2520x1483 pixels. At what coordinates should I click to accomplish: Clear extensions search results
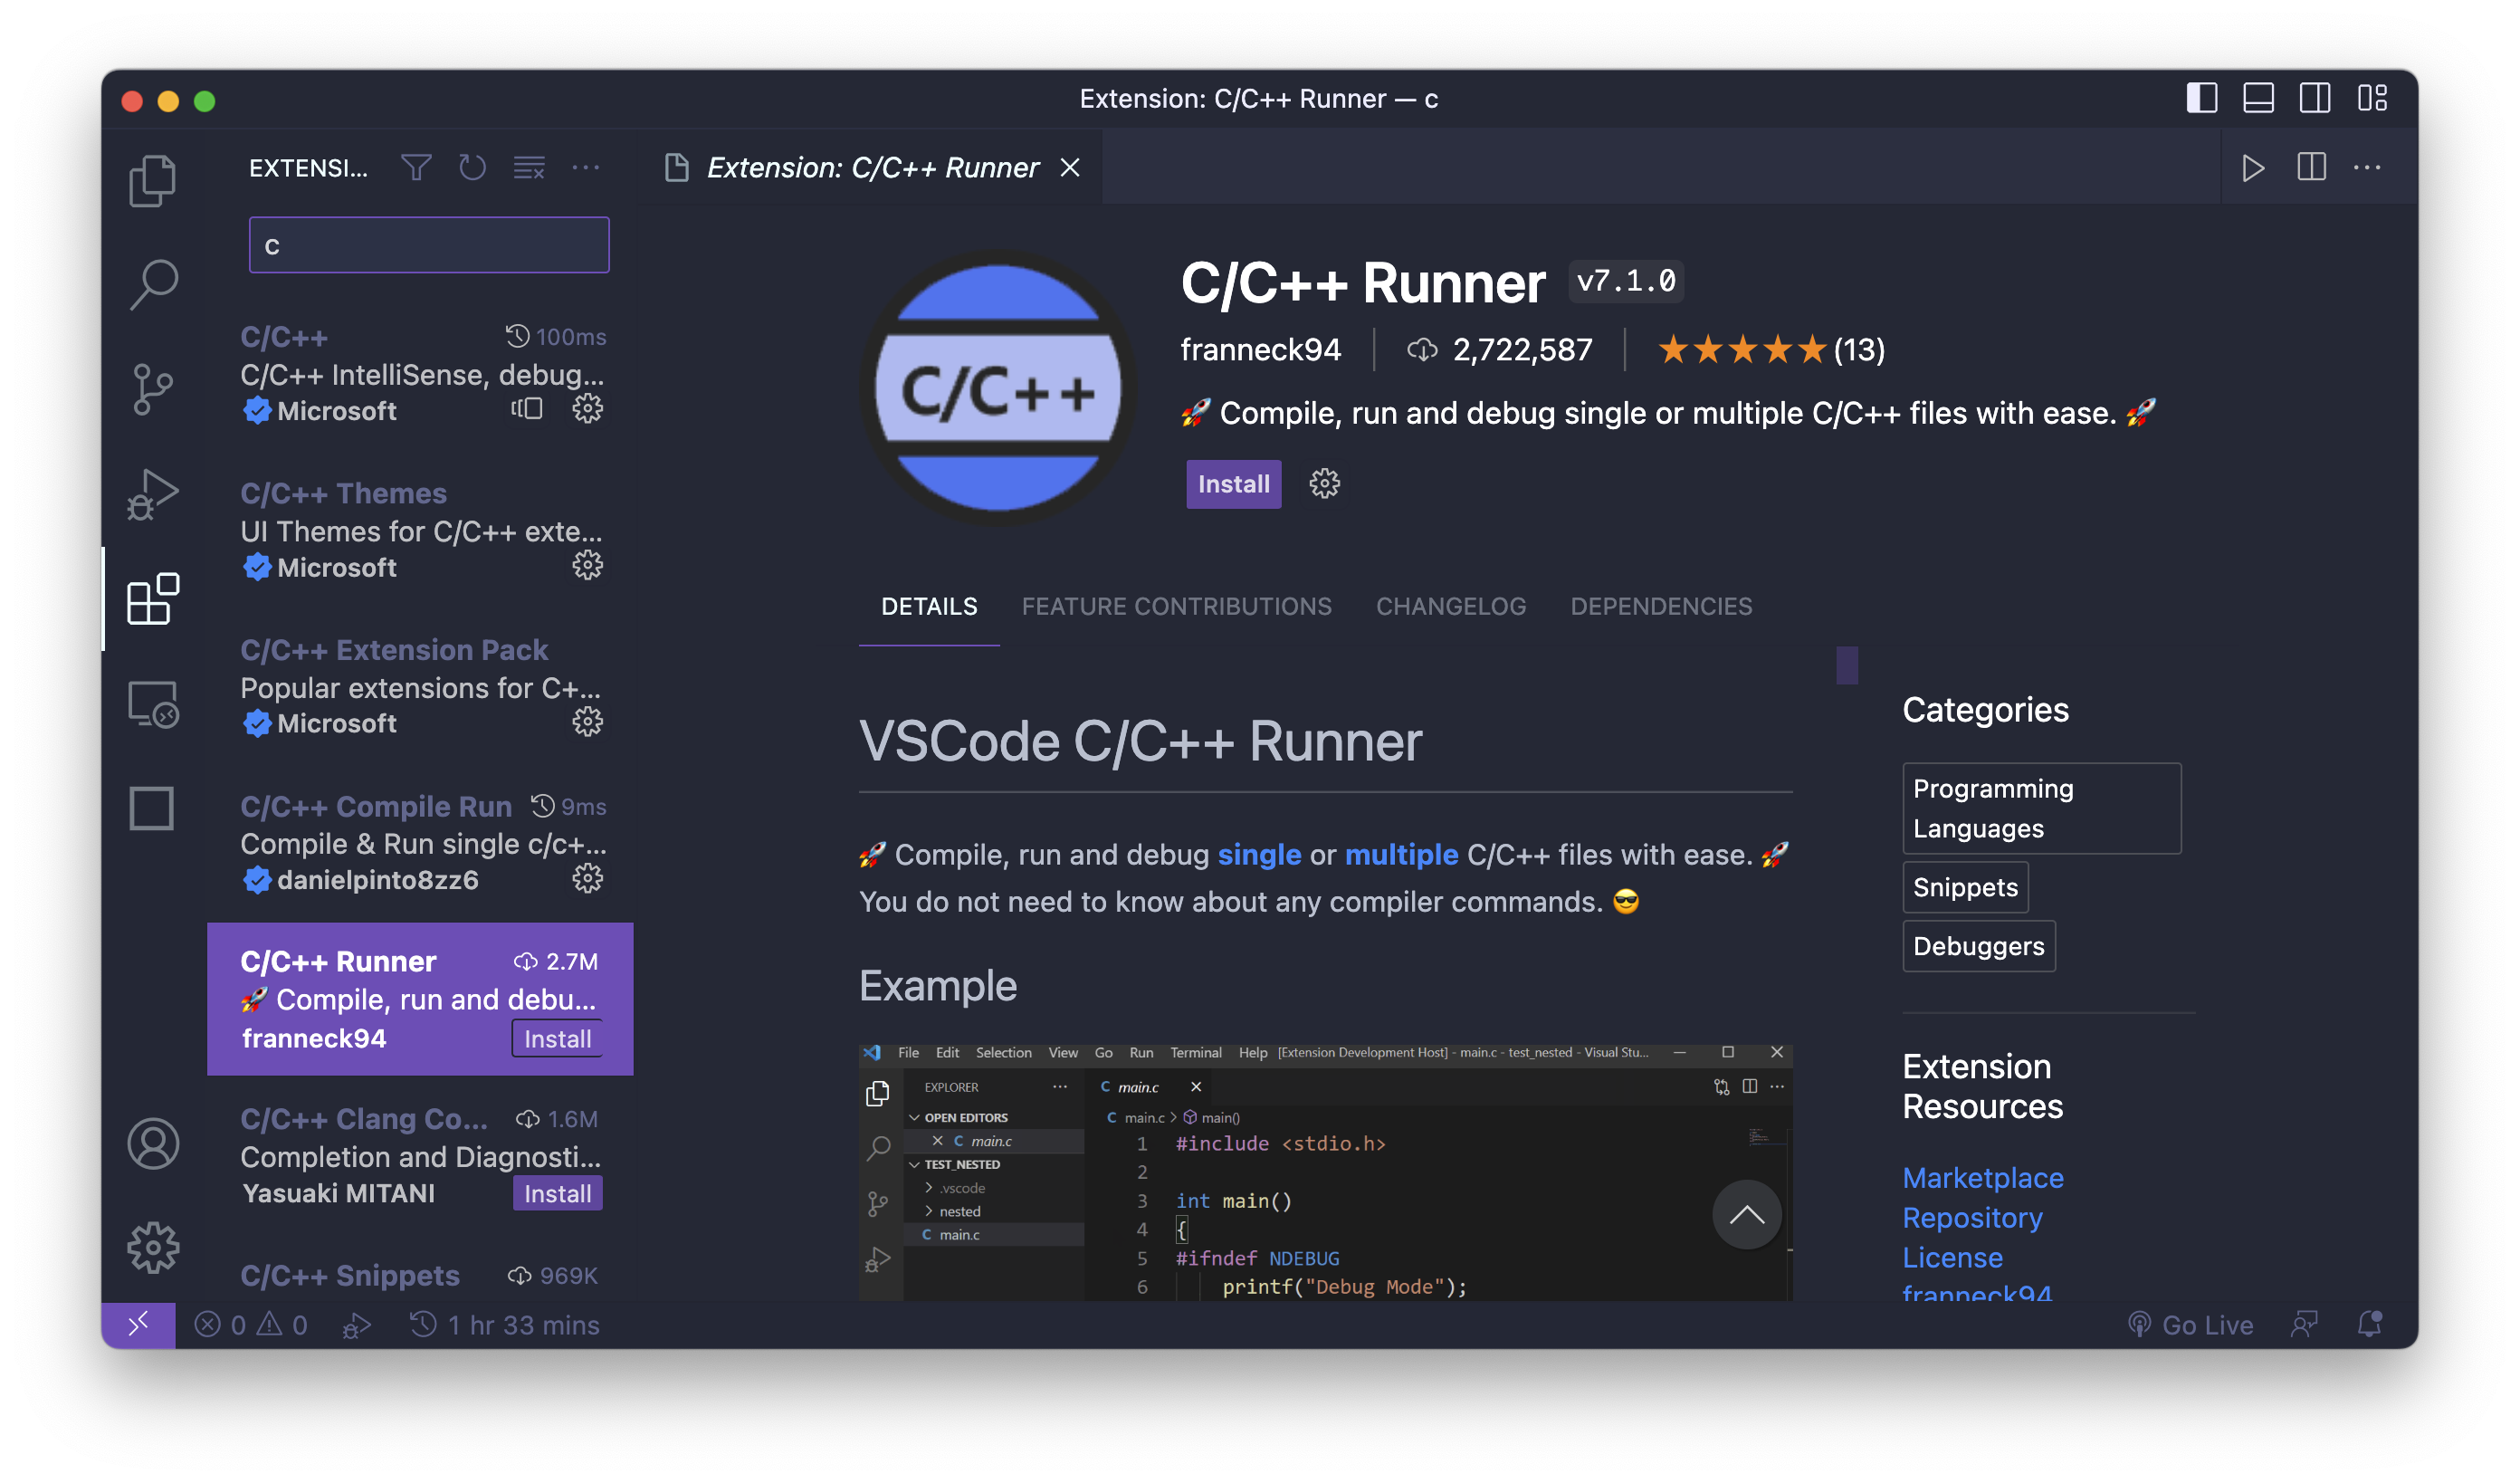(529, 167)
